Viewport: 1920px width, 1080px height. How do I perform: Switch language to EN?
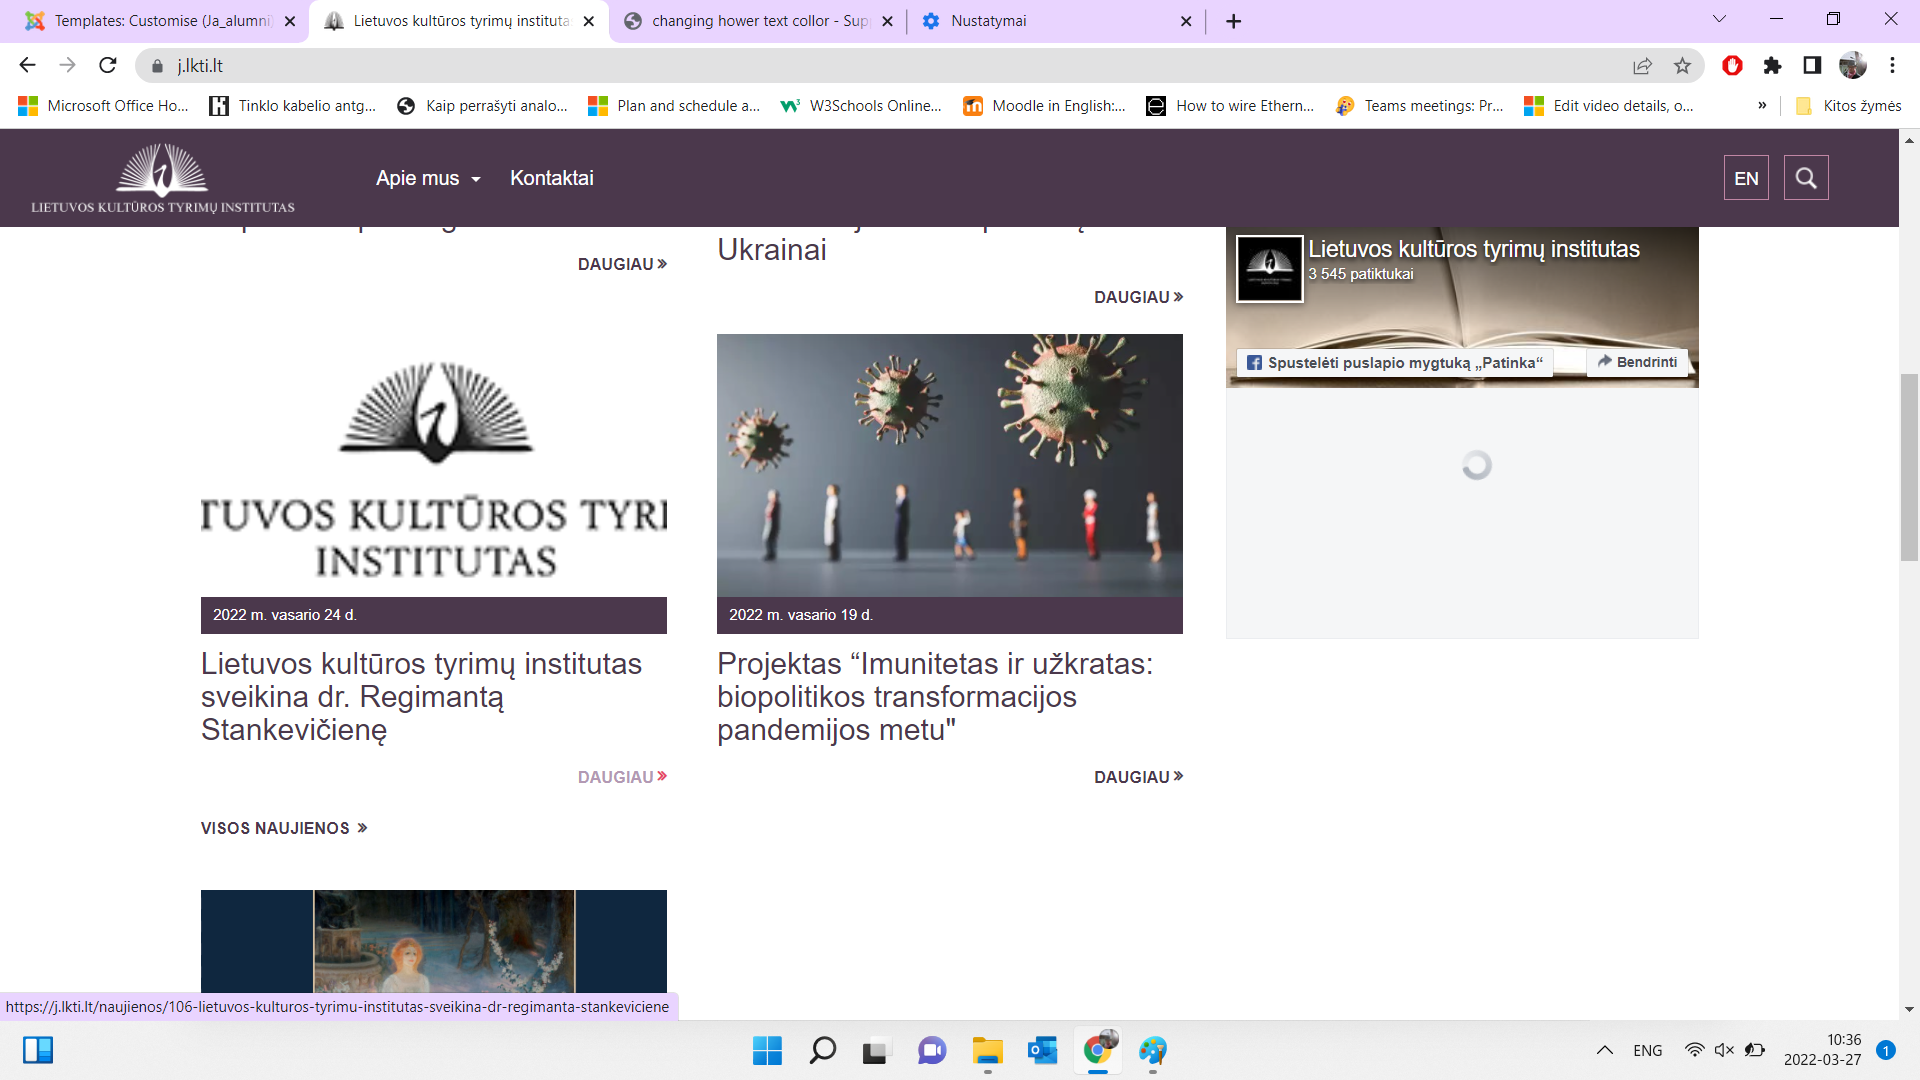pyautogui.click(x=1746, y=178)
